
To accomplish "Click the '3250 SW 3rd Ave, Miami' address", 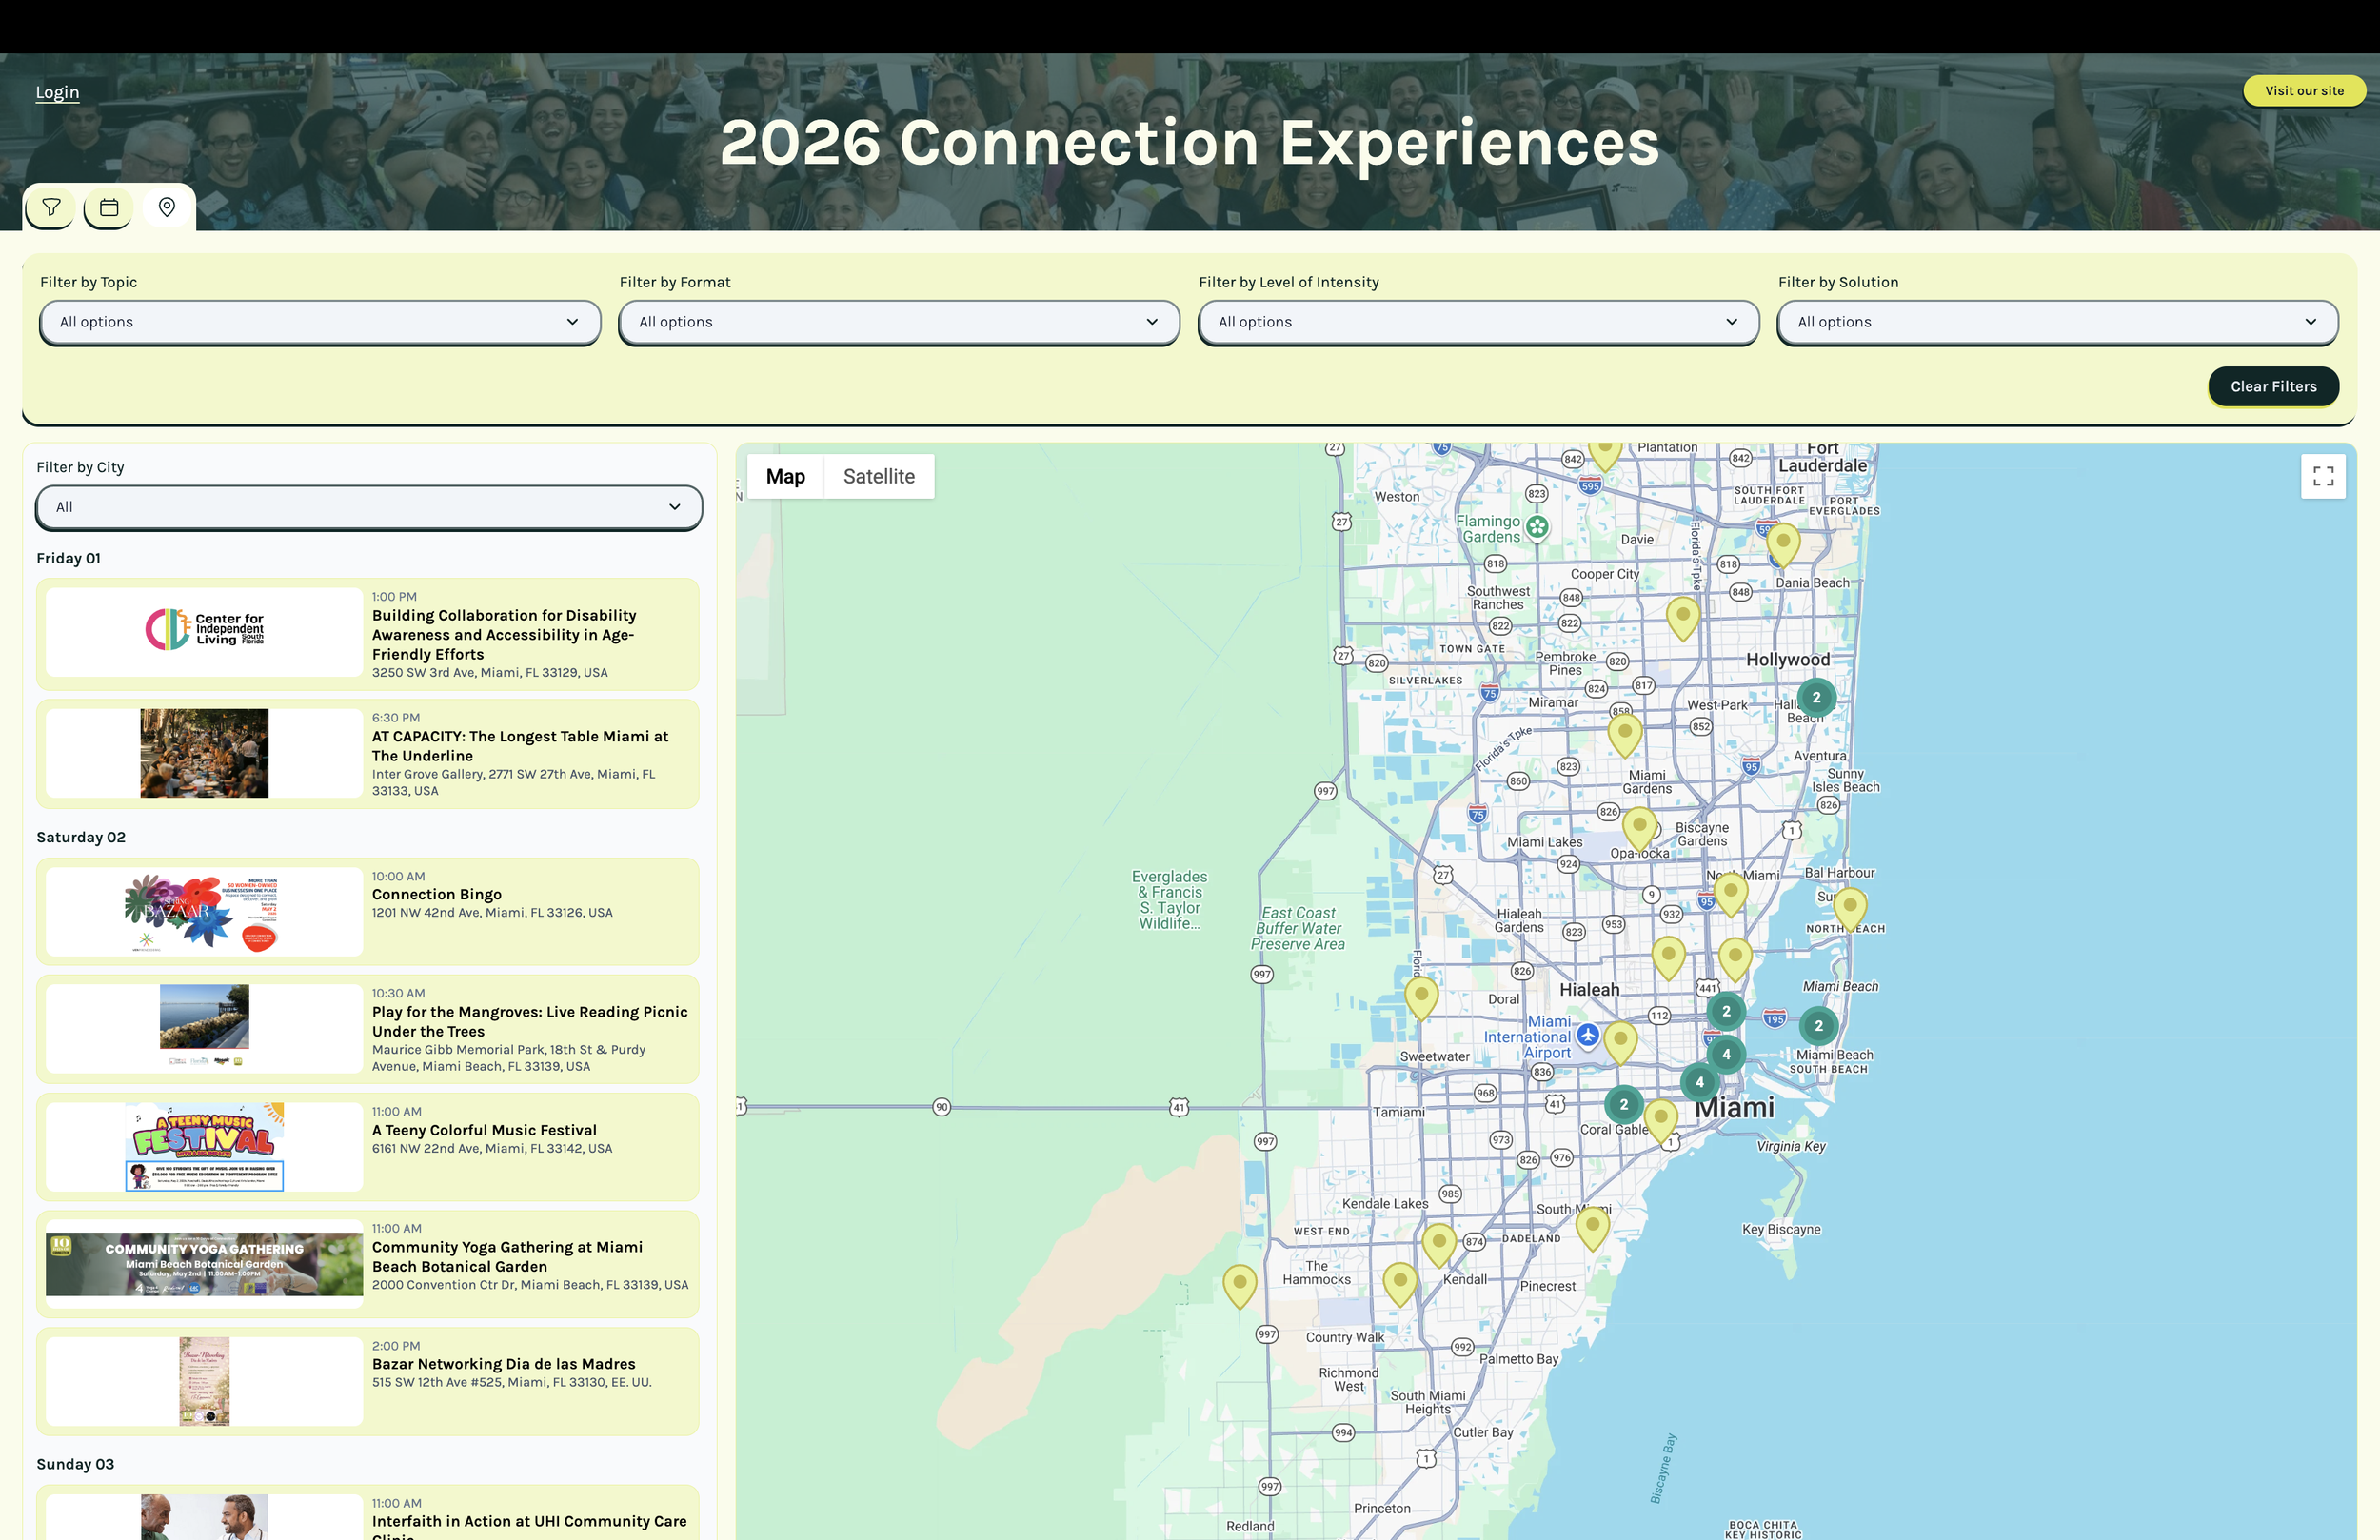I will pyautogui.click(x=490, y=673).
